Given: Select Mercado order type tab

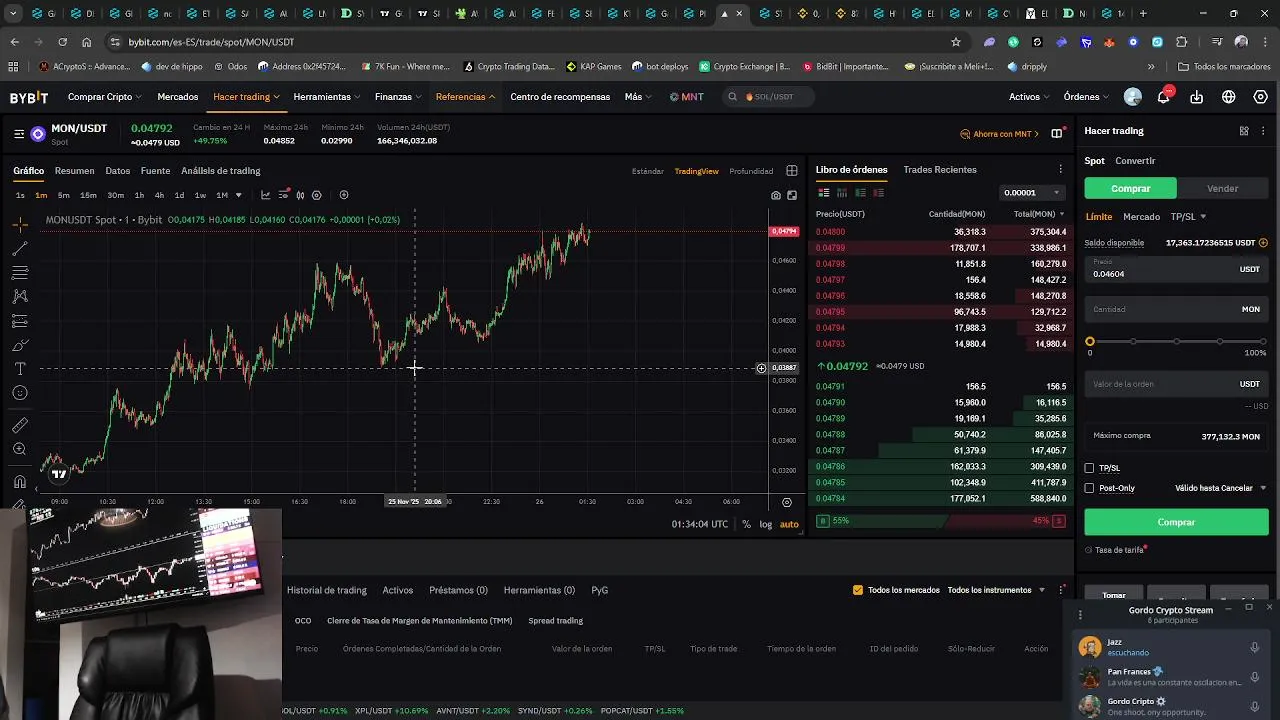Looking at the screenshot, I should tap(1141, 217).
